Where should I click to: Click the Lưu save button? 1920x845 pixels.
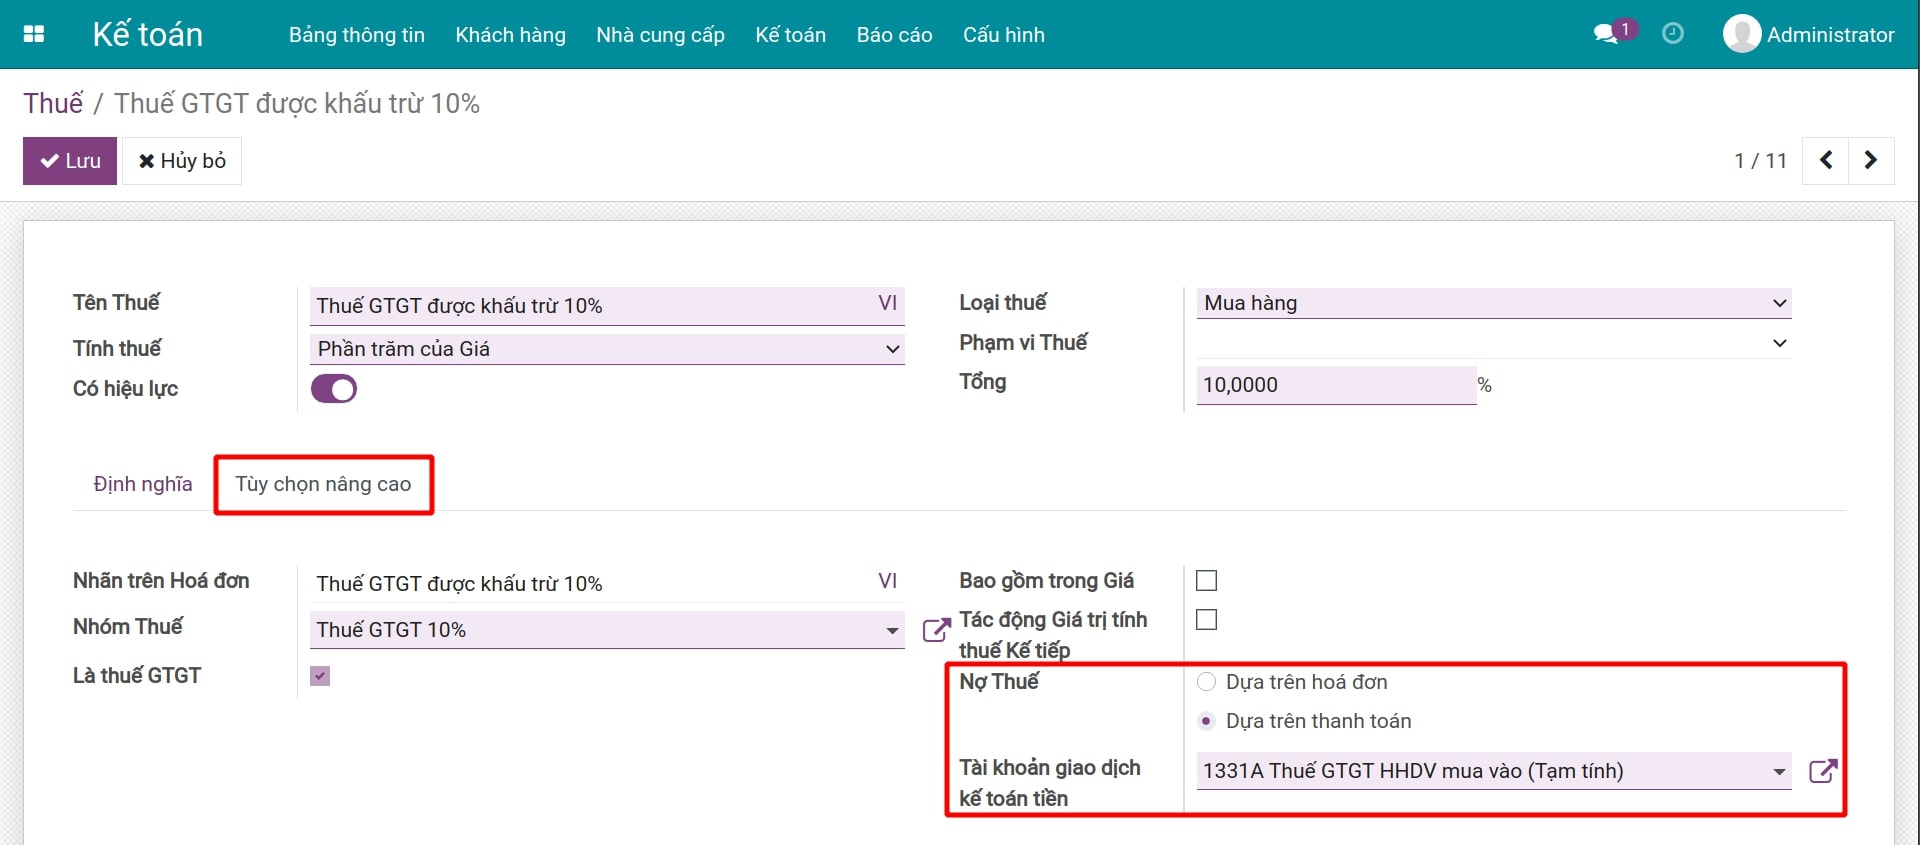pyautogui.click(x=70, y=161)
